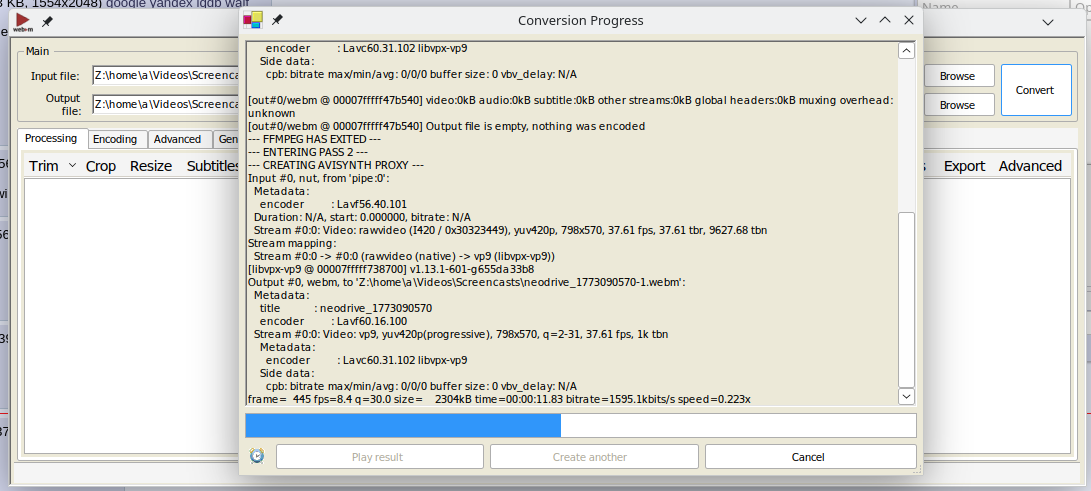
Task: Click the 'Duration: N/A, start: 0.000000' log line
Action: [362, 217]
